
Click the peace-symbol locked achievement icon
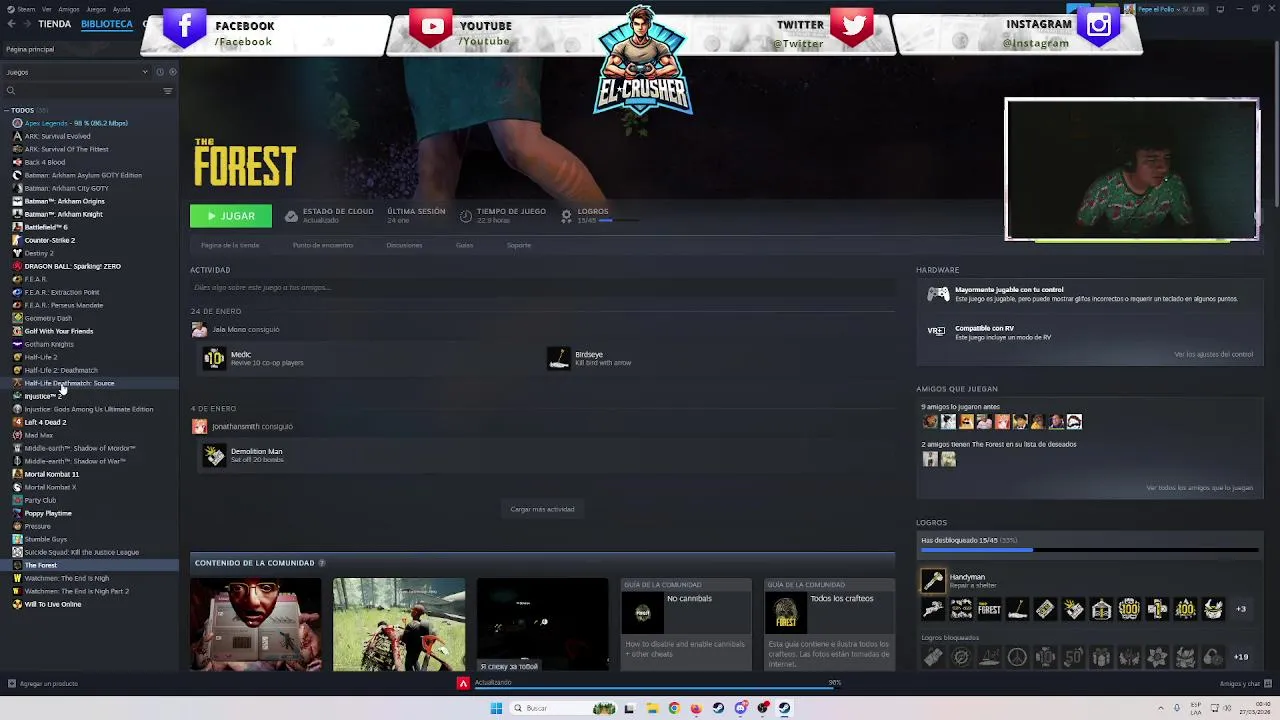click(1017, 657)
